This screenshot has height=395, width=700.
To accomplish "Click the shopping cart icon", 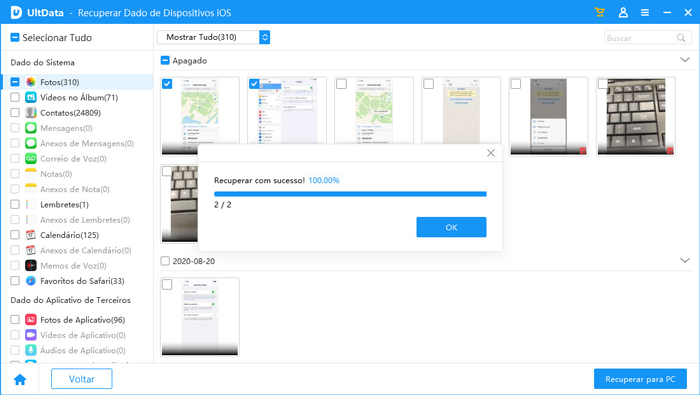I will click(600, 12).
